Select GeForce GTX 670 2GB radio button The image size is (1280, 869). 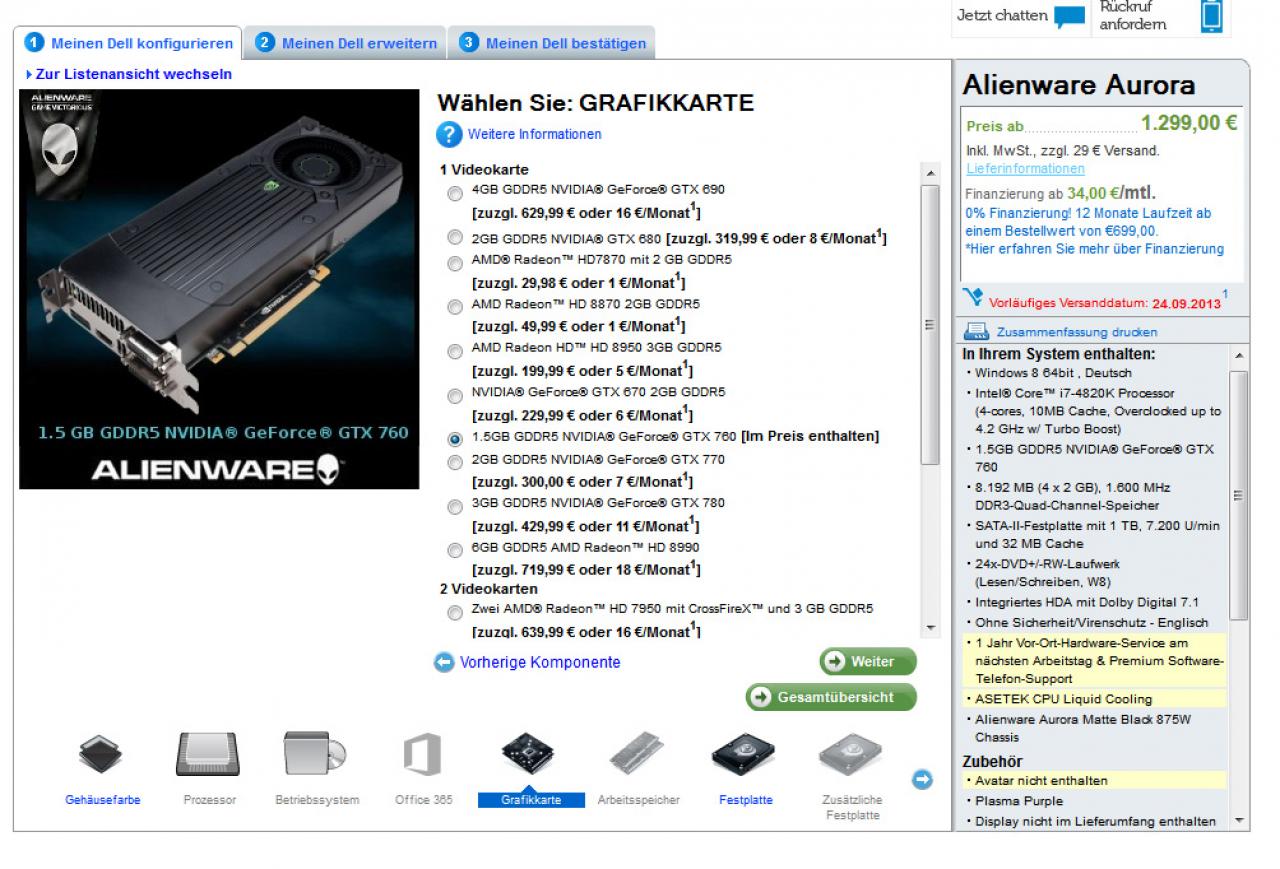pos(455,396)
